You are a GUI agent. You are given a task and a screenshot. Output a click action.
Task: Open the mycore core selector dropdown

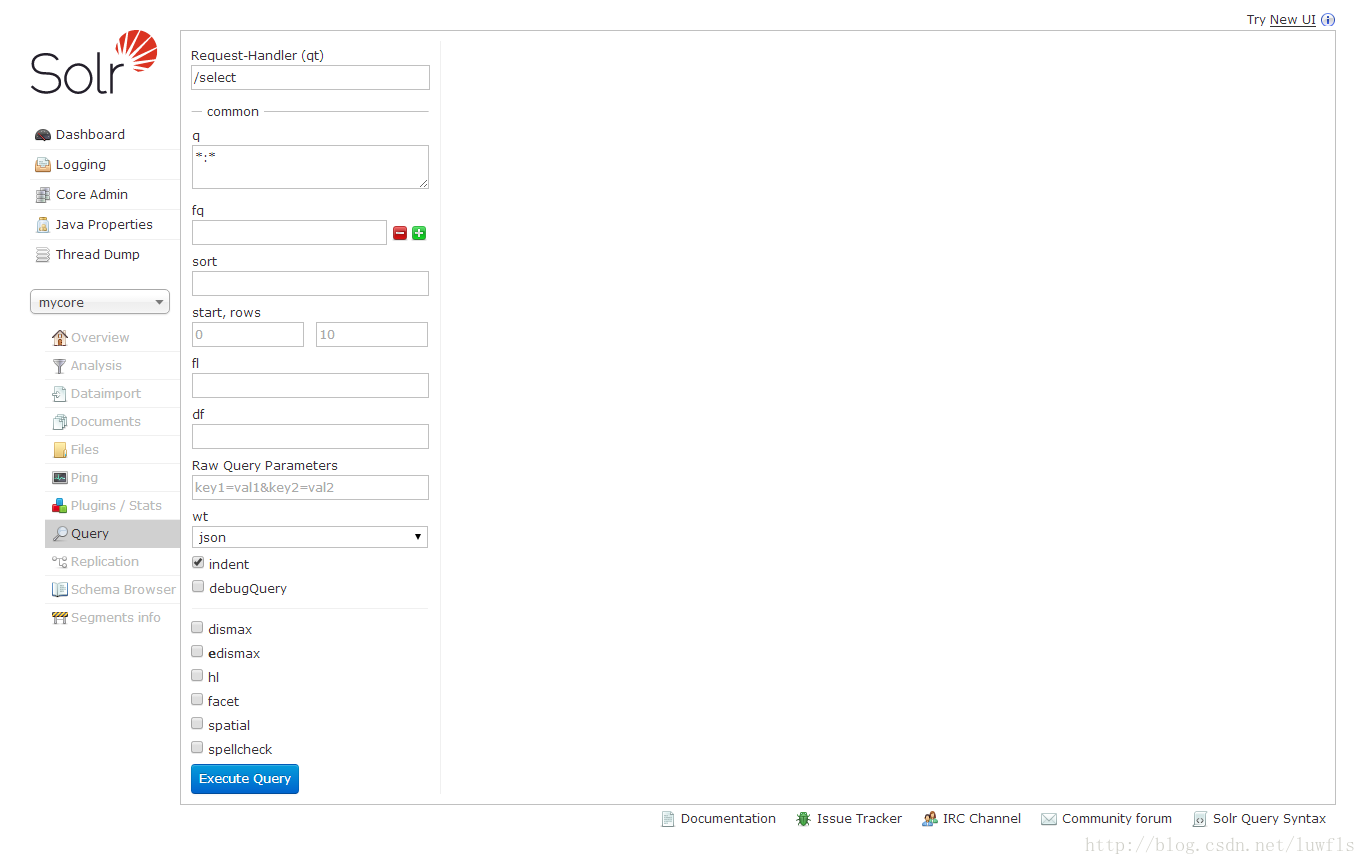coord(100,302)
